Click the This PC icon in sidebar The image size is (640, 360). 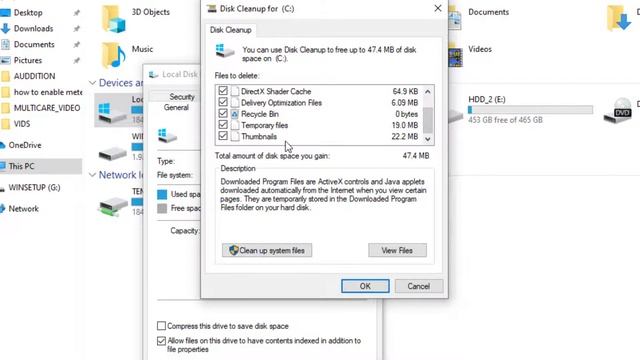tap(2, 166)
